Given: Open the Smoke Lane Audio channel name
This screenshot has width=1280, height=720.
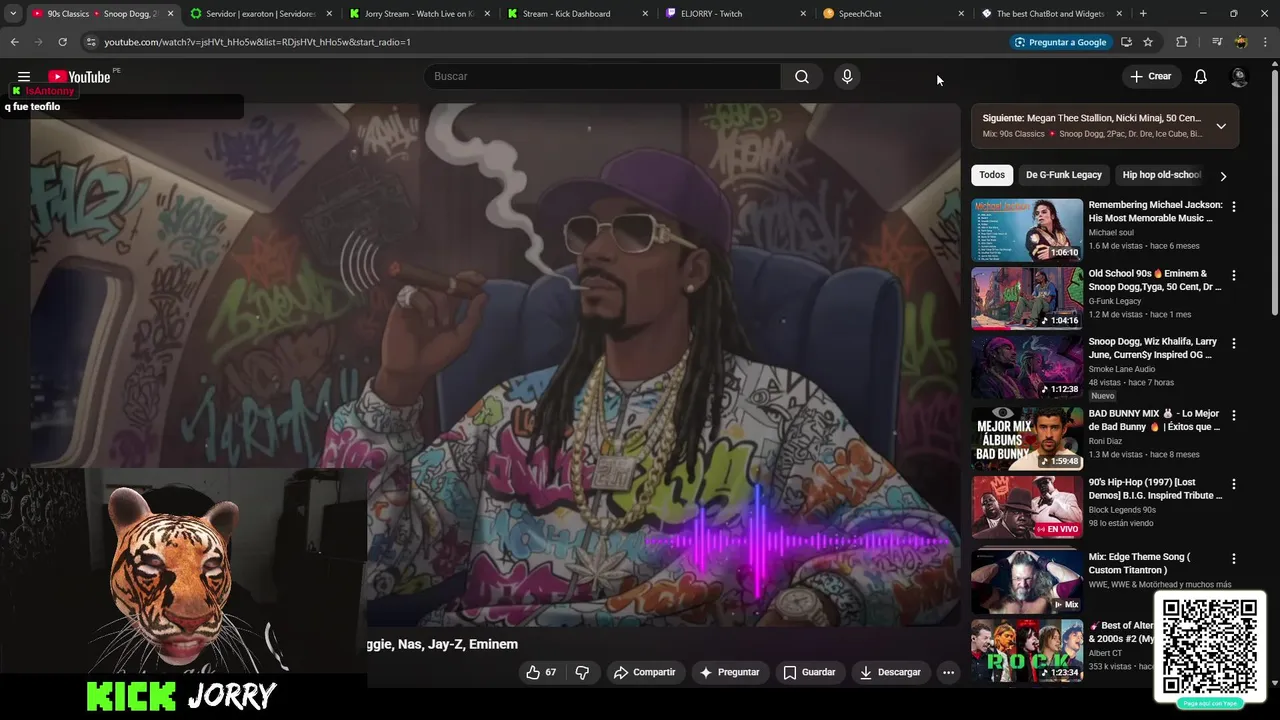Looking at the screenshot, I should tap(1122, 369).
